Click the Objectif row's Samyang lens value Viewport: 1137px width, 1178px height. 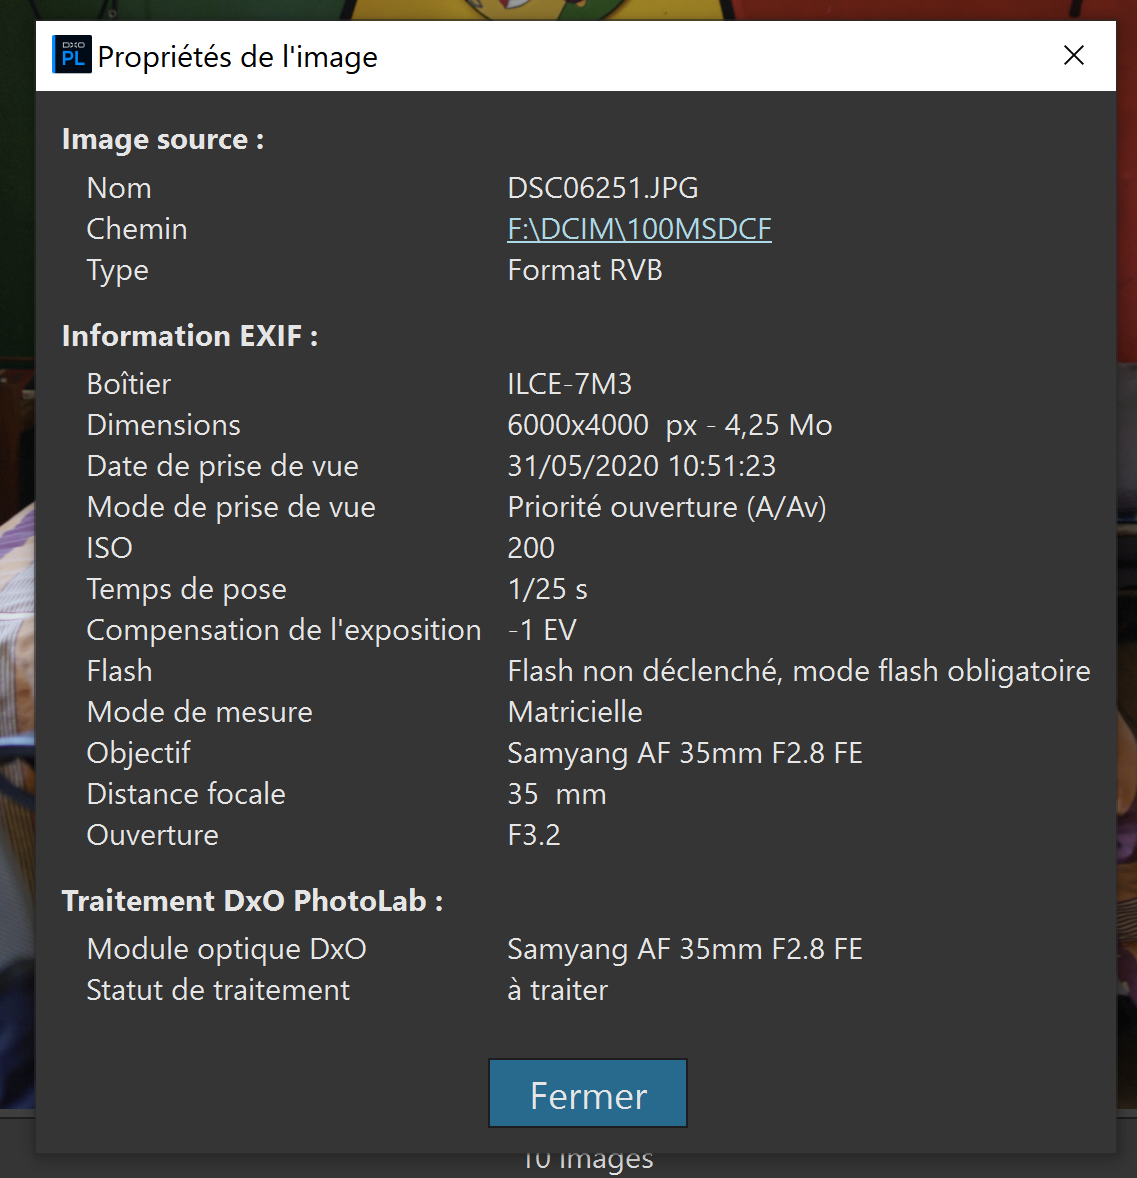click(685, 754)
